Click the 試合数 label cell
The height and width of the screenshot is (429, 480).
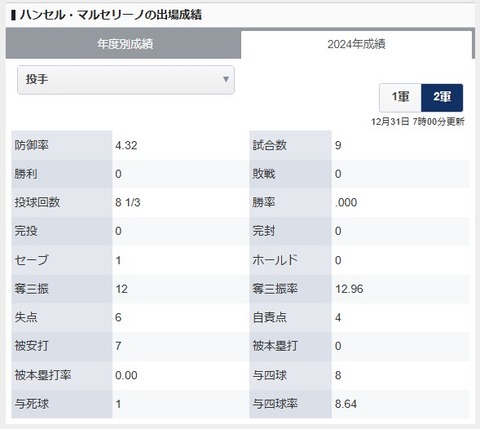pos(290,145)
